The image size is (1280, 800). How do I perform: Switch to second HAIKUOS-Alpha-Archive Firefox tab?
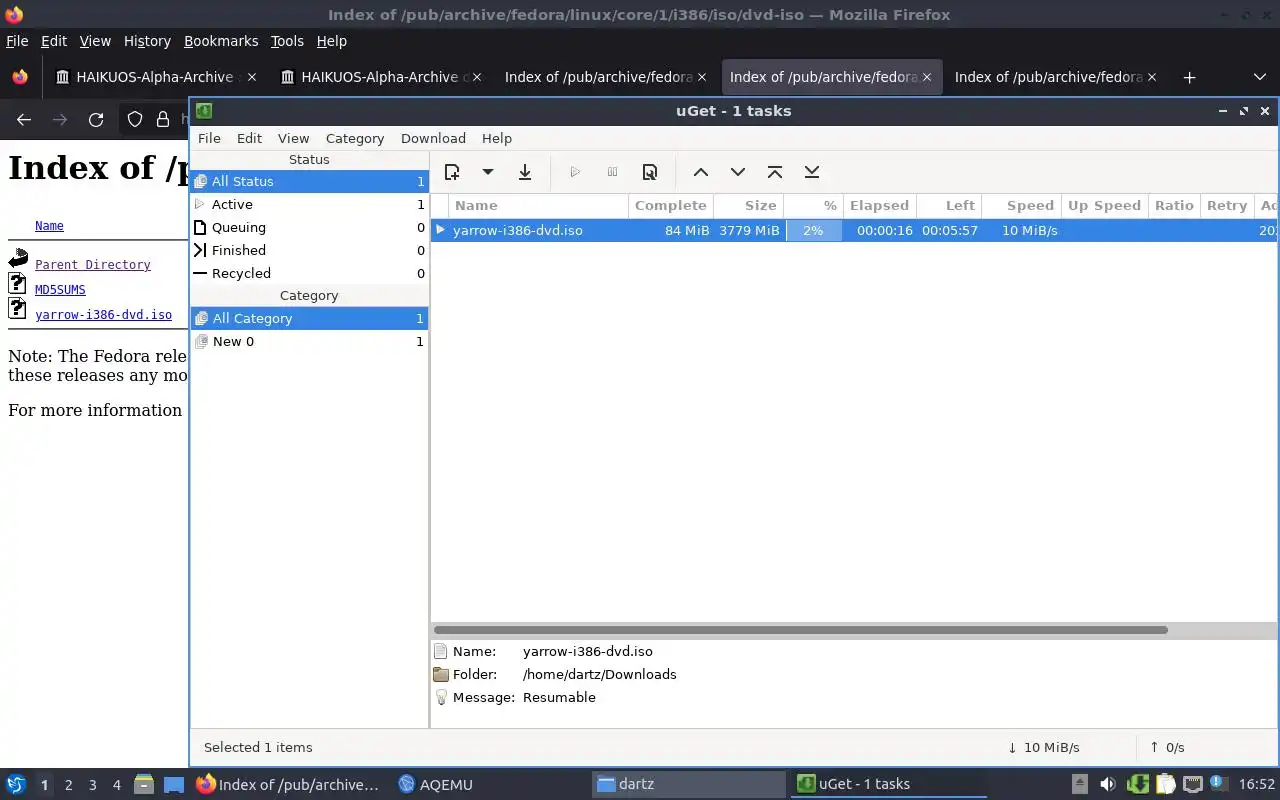click(380, 77)
